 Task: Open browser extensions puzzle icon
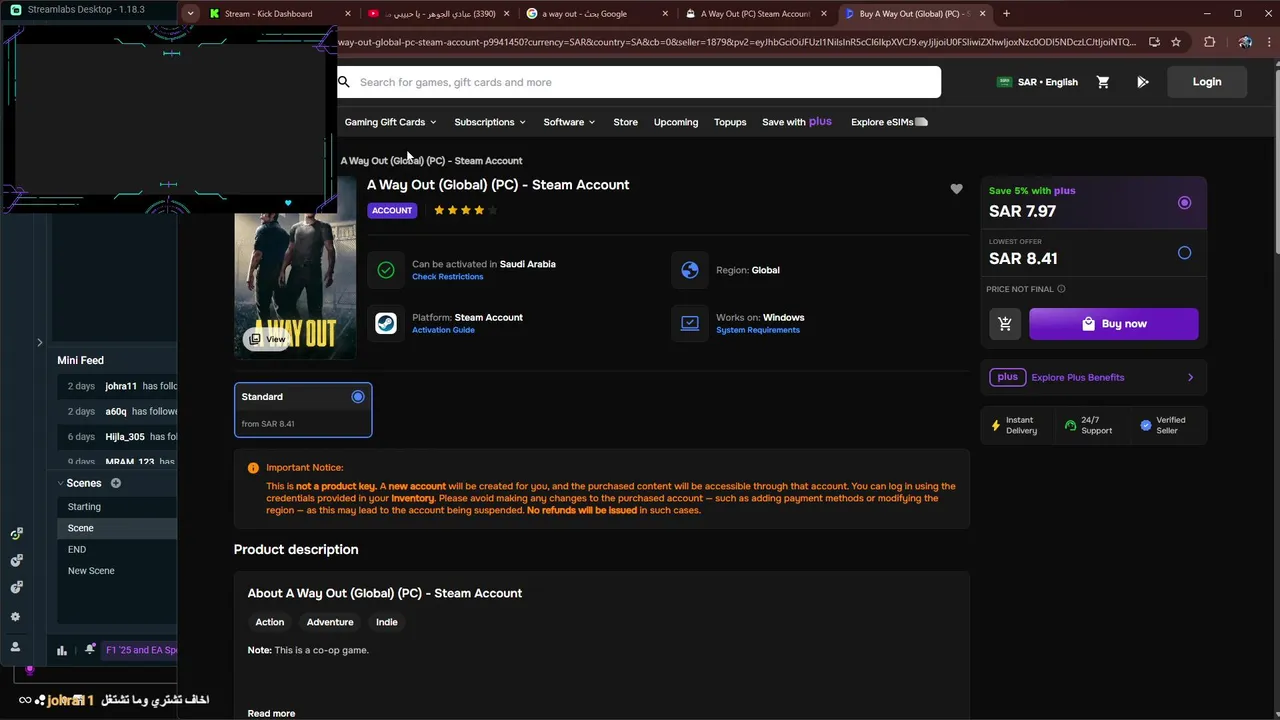[x=1209, y=42]
